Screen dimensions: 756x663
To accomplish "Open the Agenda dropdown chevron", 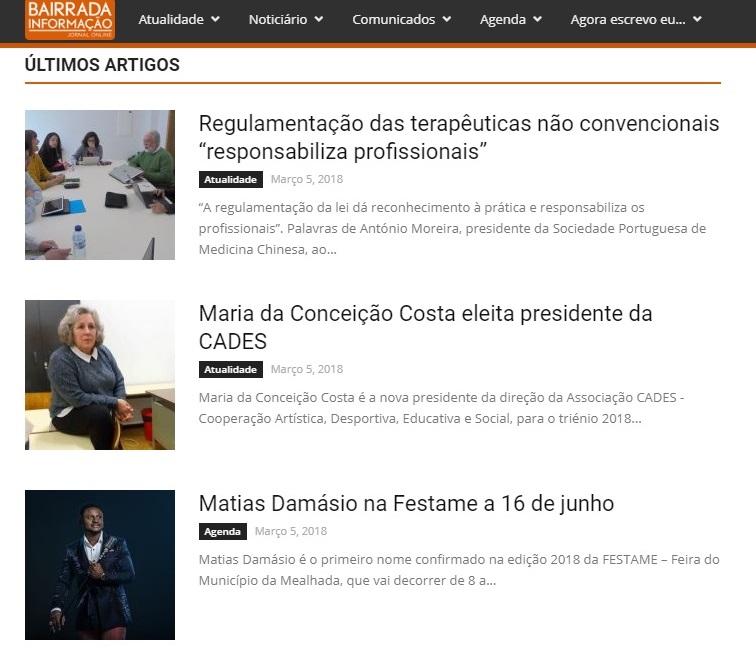I will point(538,19).
